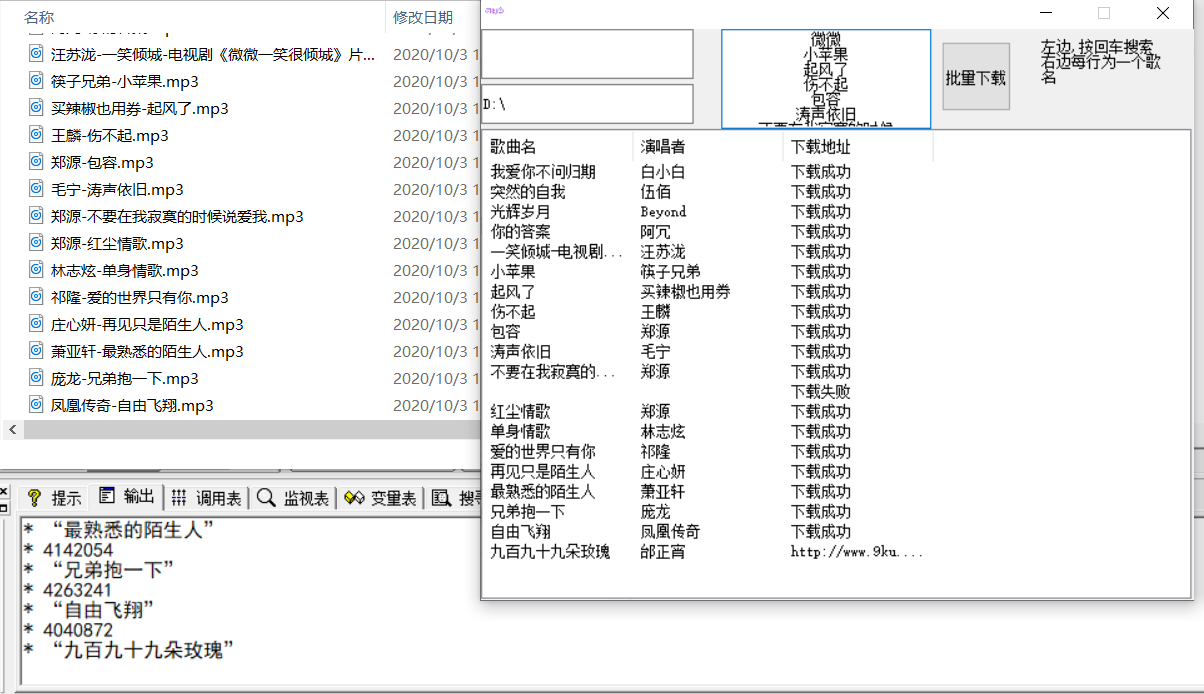Click the 下载地址 column header
Image resolution: width=1204 pixels, height=694 pixels.
coord(858,147)
